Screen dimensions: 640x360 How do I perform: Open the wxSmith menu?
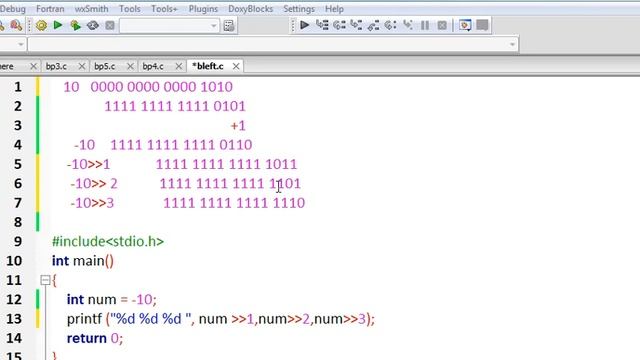coord(91,9)
